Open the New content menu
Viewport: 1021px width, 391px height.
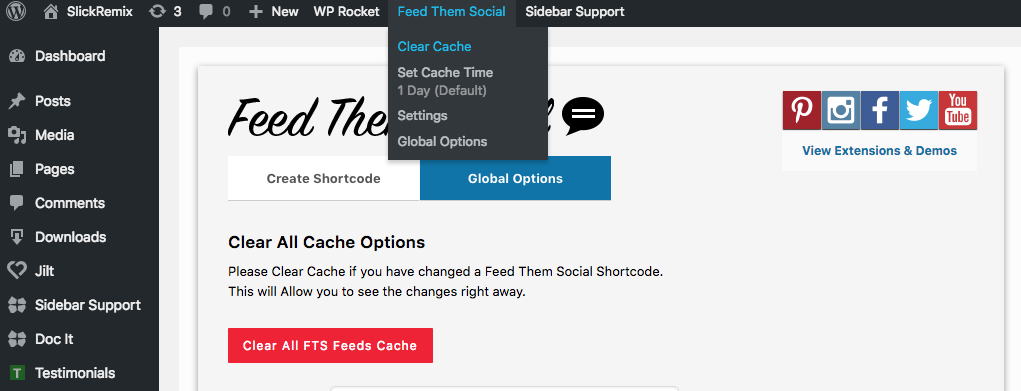click(273, 12)
